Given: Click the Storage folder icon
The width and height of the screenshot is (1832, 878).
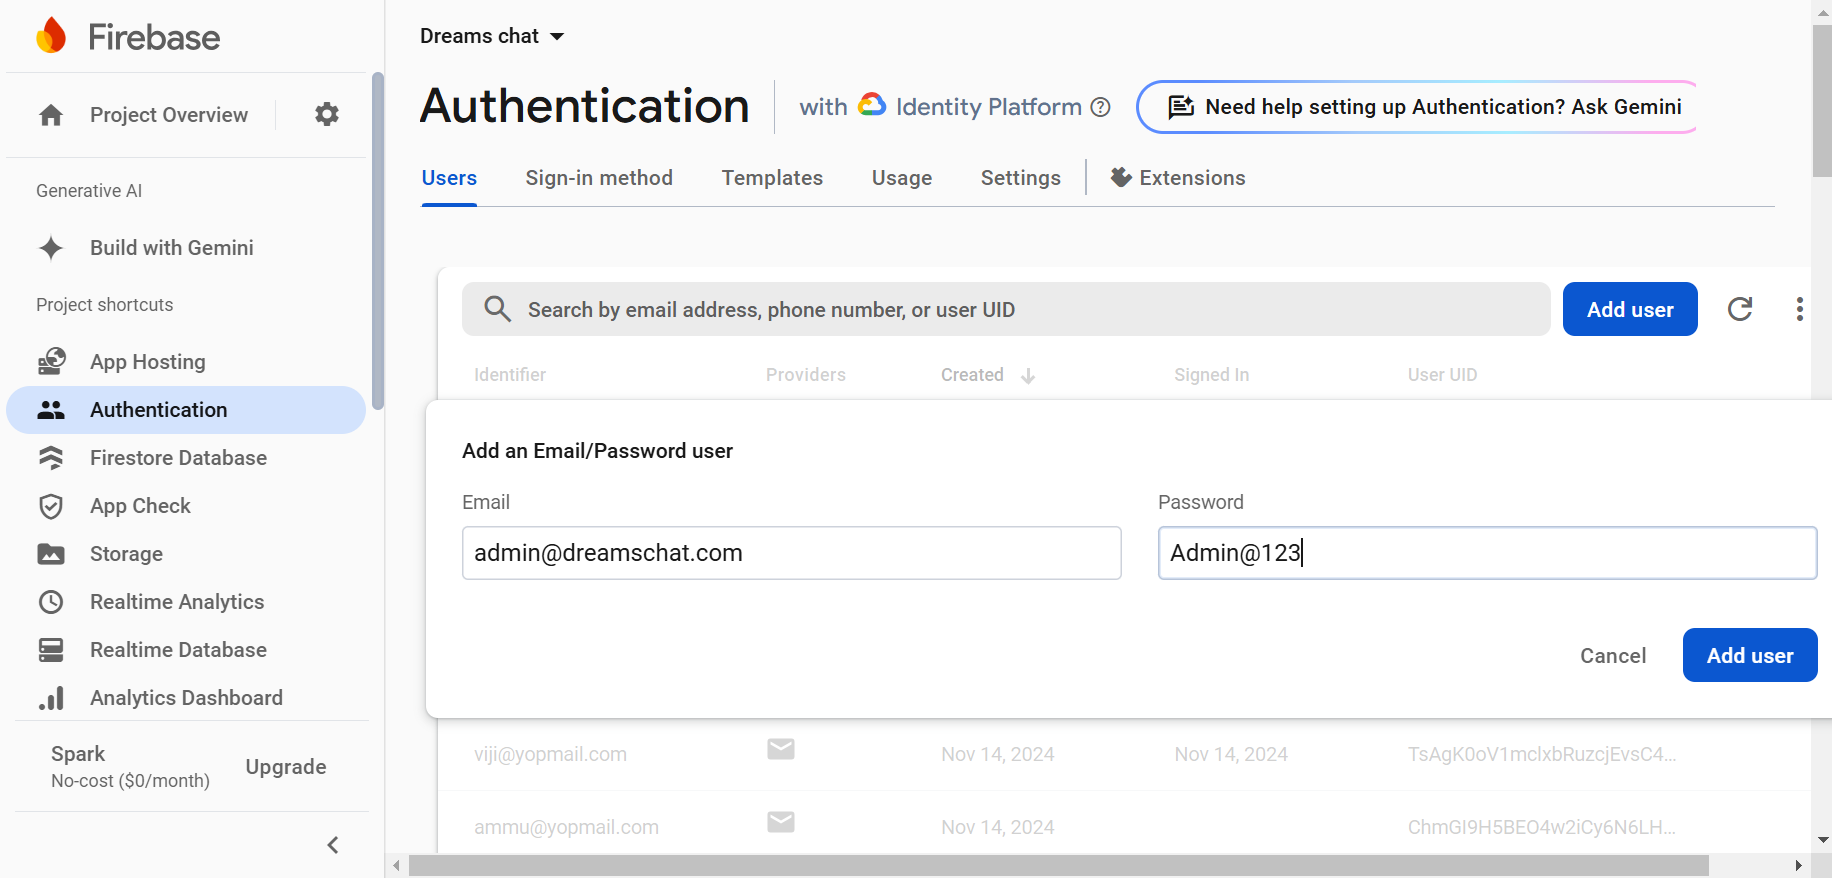Looking at the screenshot, I should (x=51, y=554).
